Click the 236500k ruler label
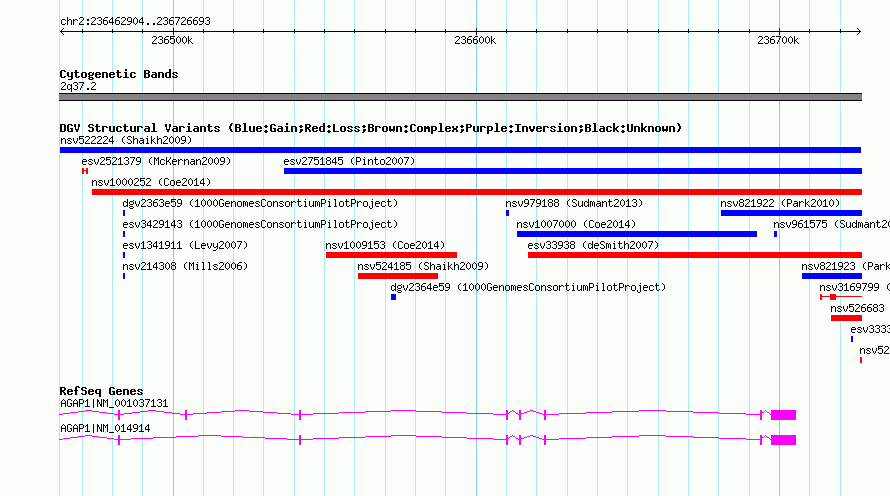The height and width of the screenshot is (496, 890). click(172, 40)
